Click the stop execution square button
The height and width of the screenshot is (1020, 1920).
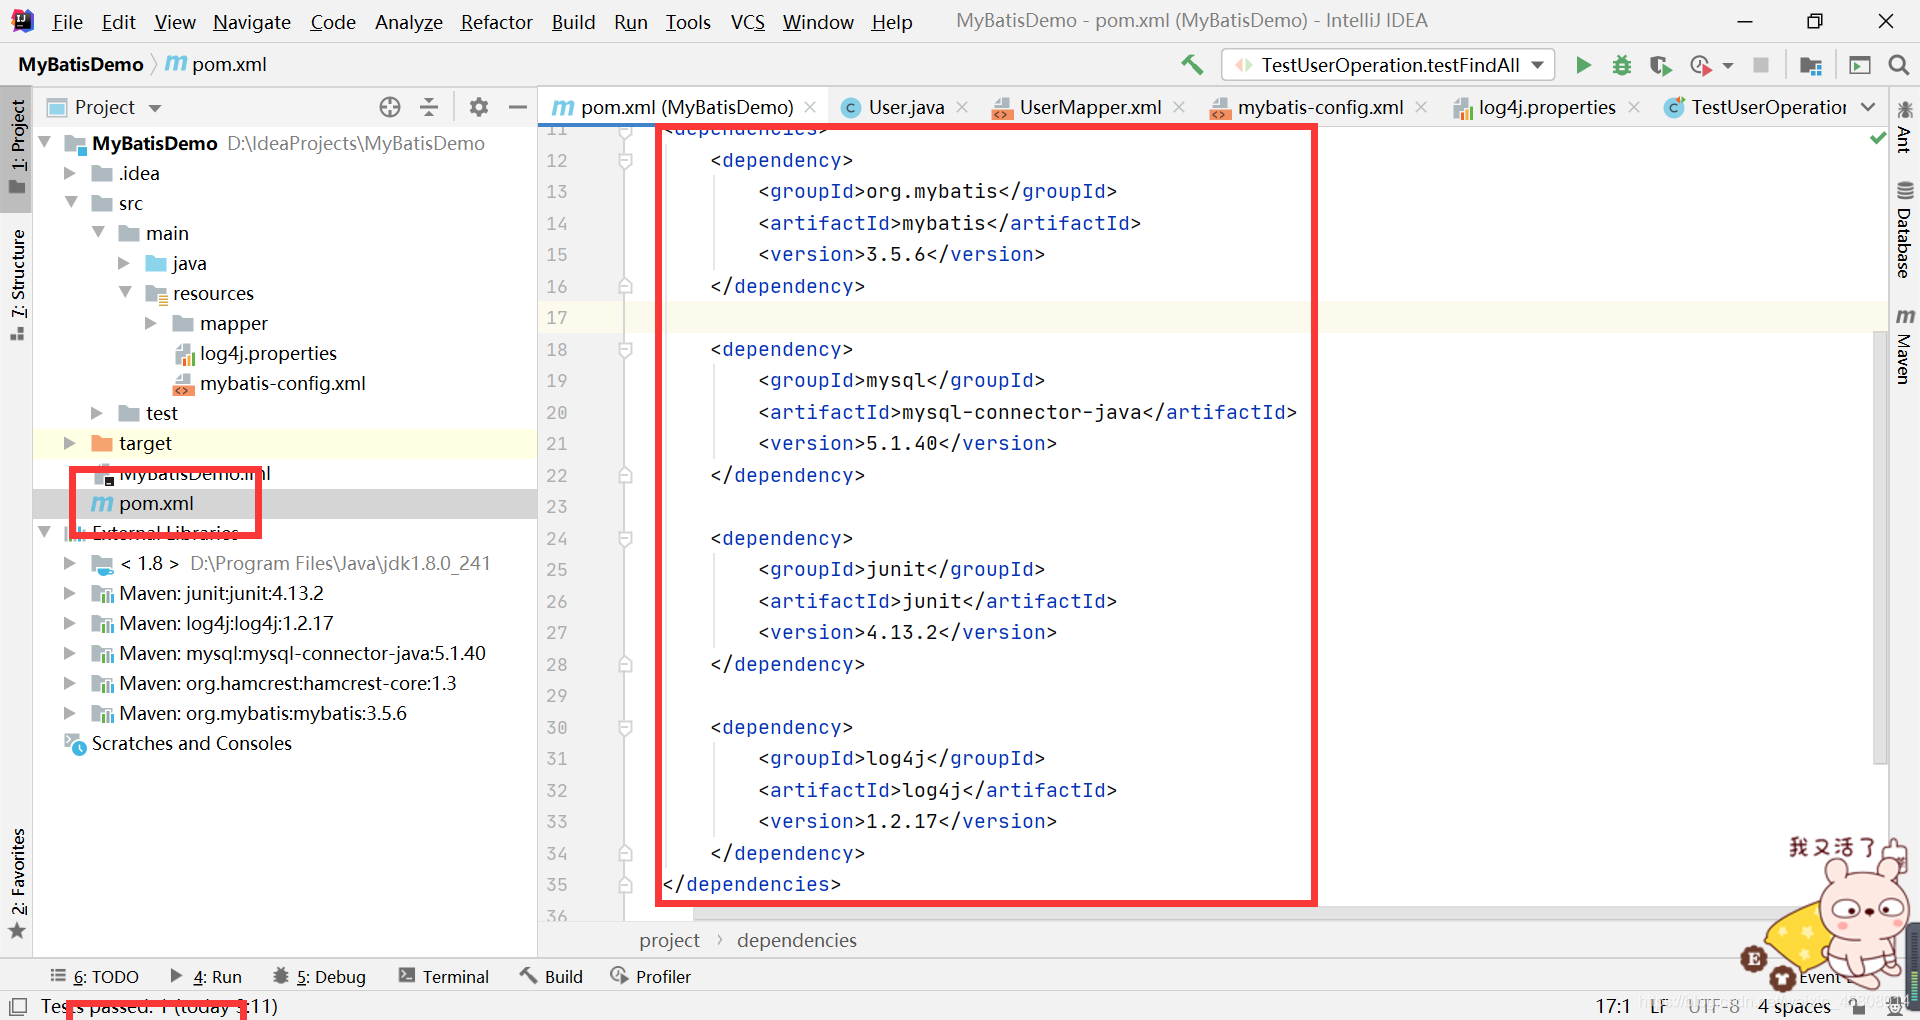1761,65
